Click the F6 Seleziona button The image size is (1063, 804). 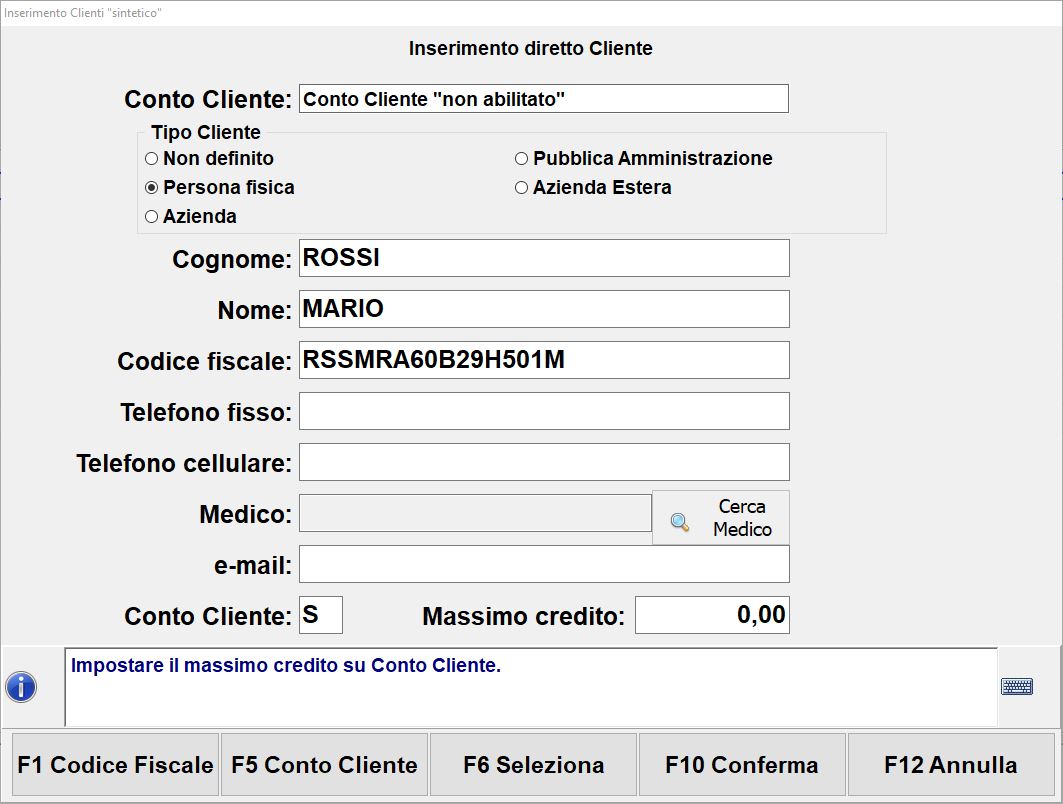pyautogui.click(x=533, y=765)
